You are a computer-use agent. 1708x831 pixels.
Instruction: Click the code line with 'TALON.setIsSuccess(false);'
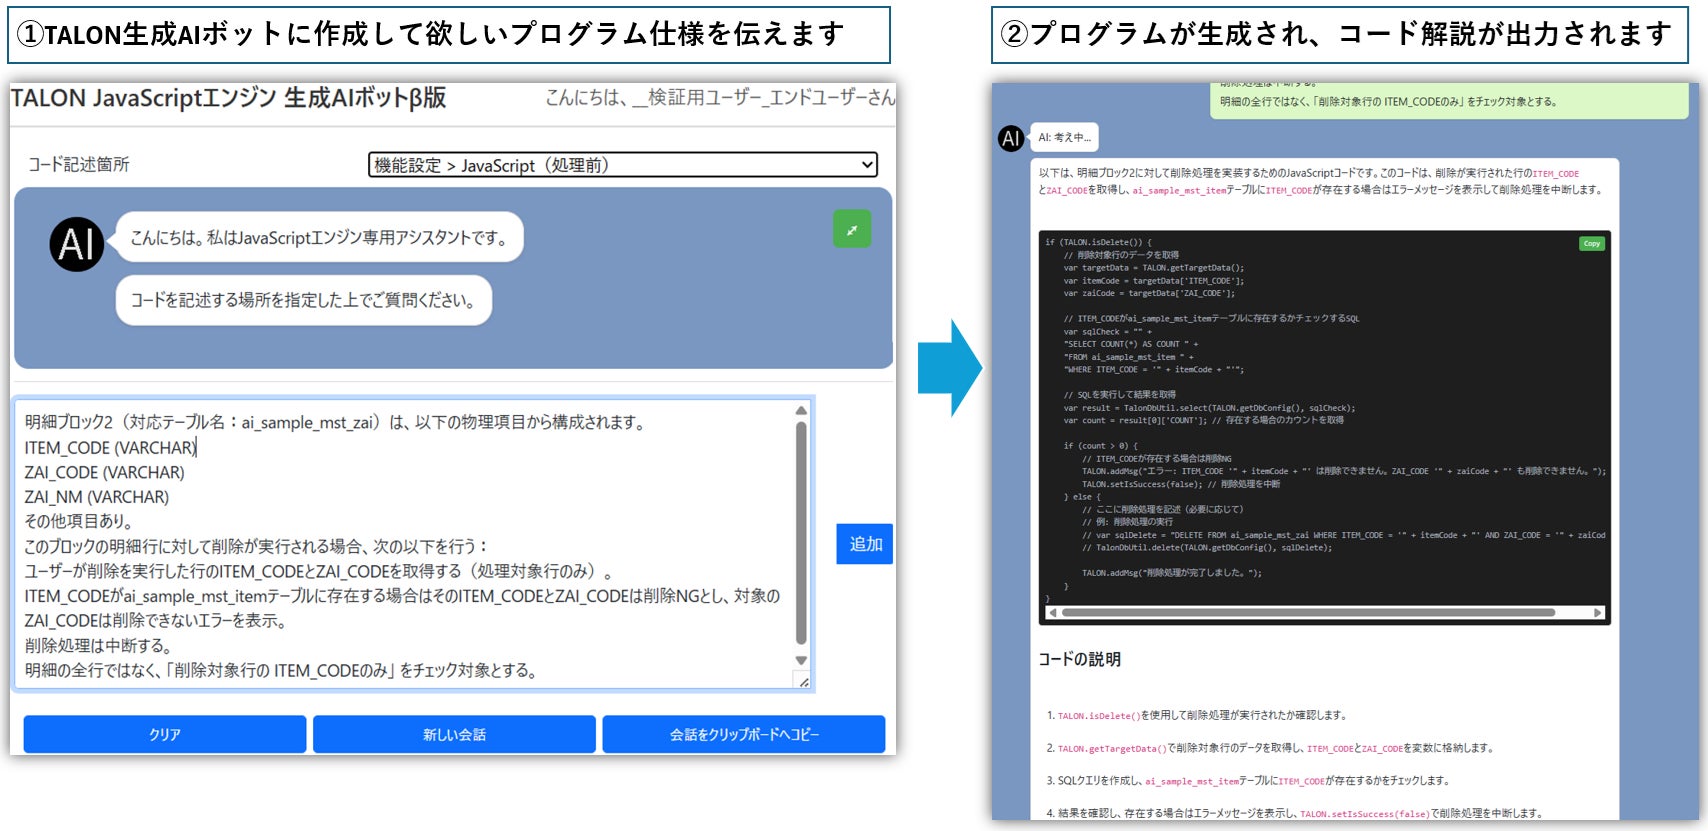tap(1181, 484)
